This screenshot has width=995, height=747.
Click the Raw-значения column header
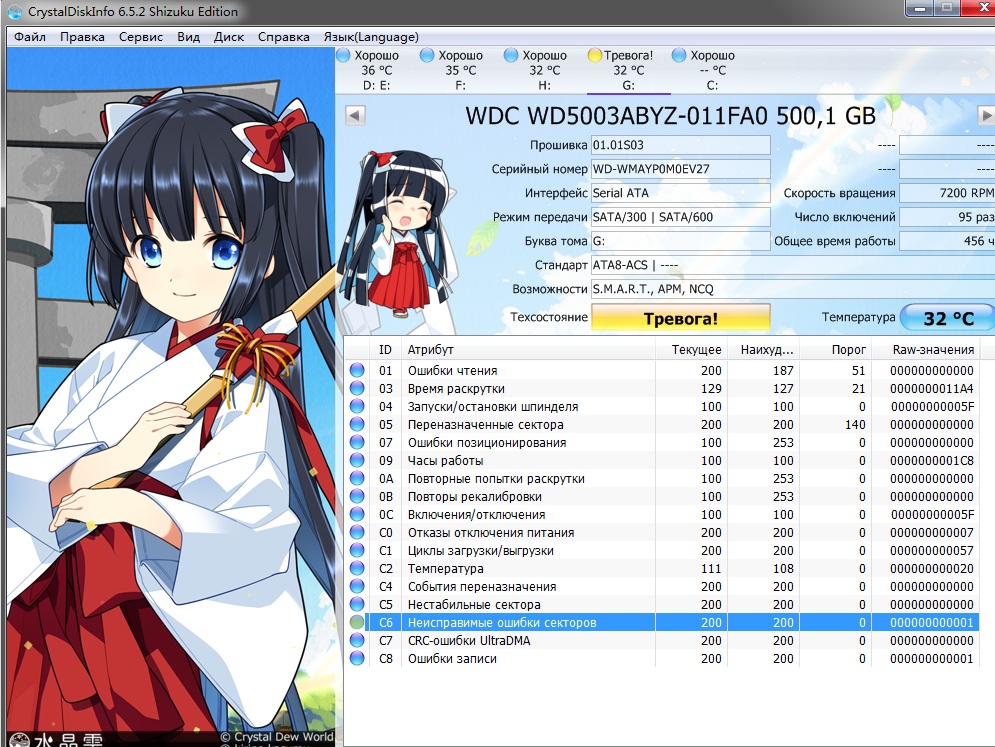coord(926,350)
